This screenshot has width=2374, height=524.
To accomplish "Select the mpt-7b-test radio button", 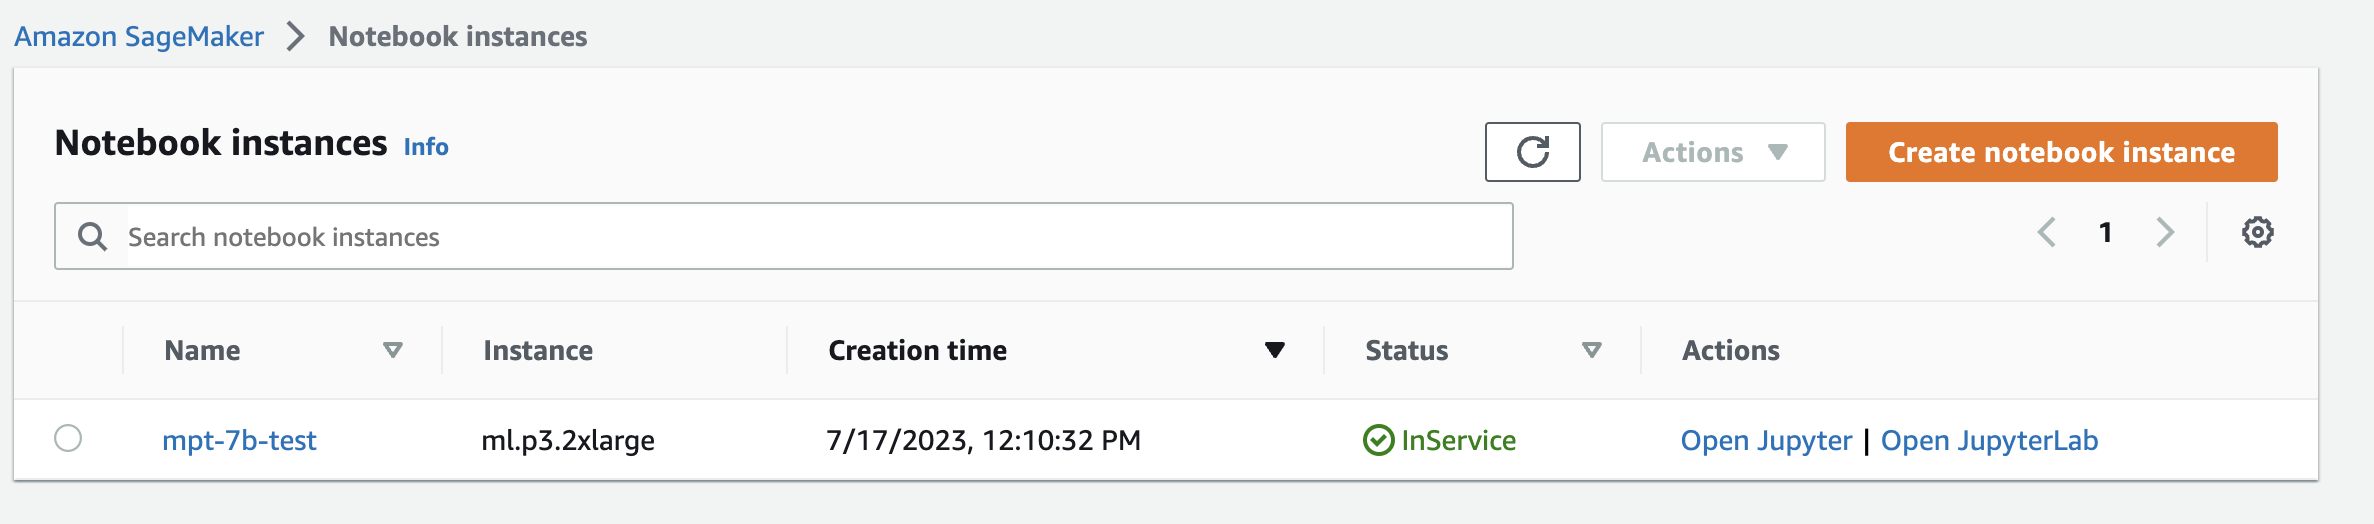I will click(x=68, y=438).
